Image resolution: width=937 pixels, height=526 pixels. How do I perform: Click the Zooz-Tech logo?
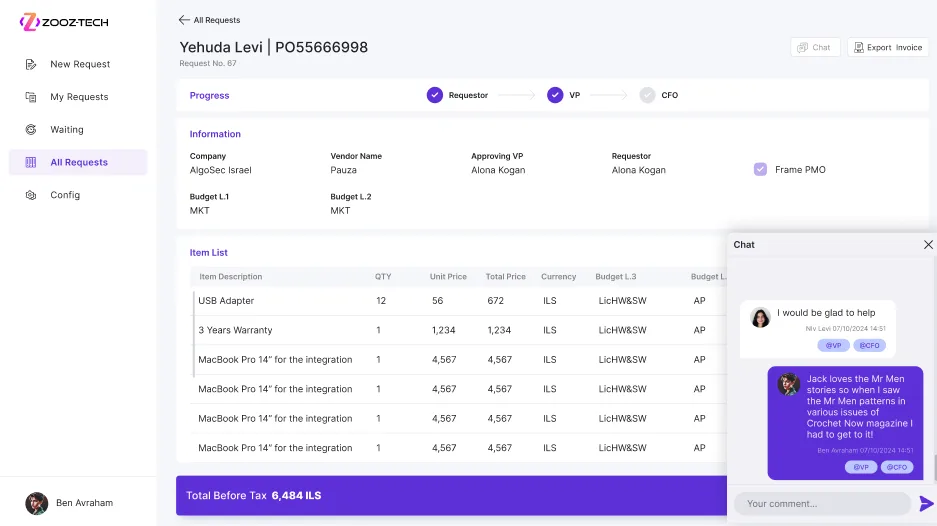click(x=64, y=22)
